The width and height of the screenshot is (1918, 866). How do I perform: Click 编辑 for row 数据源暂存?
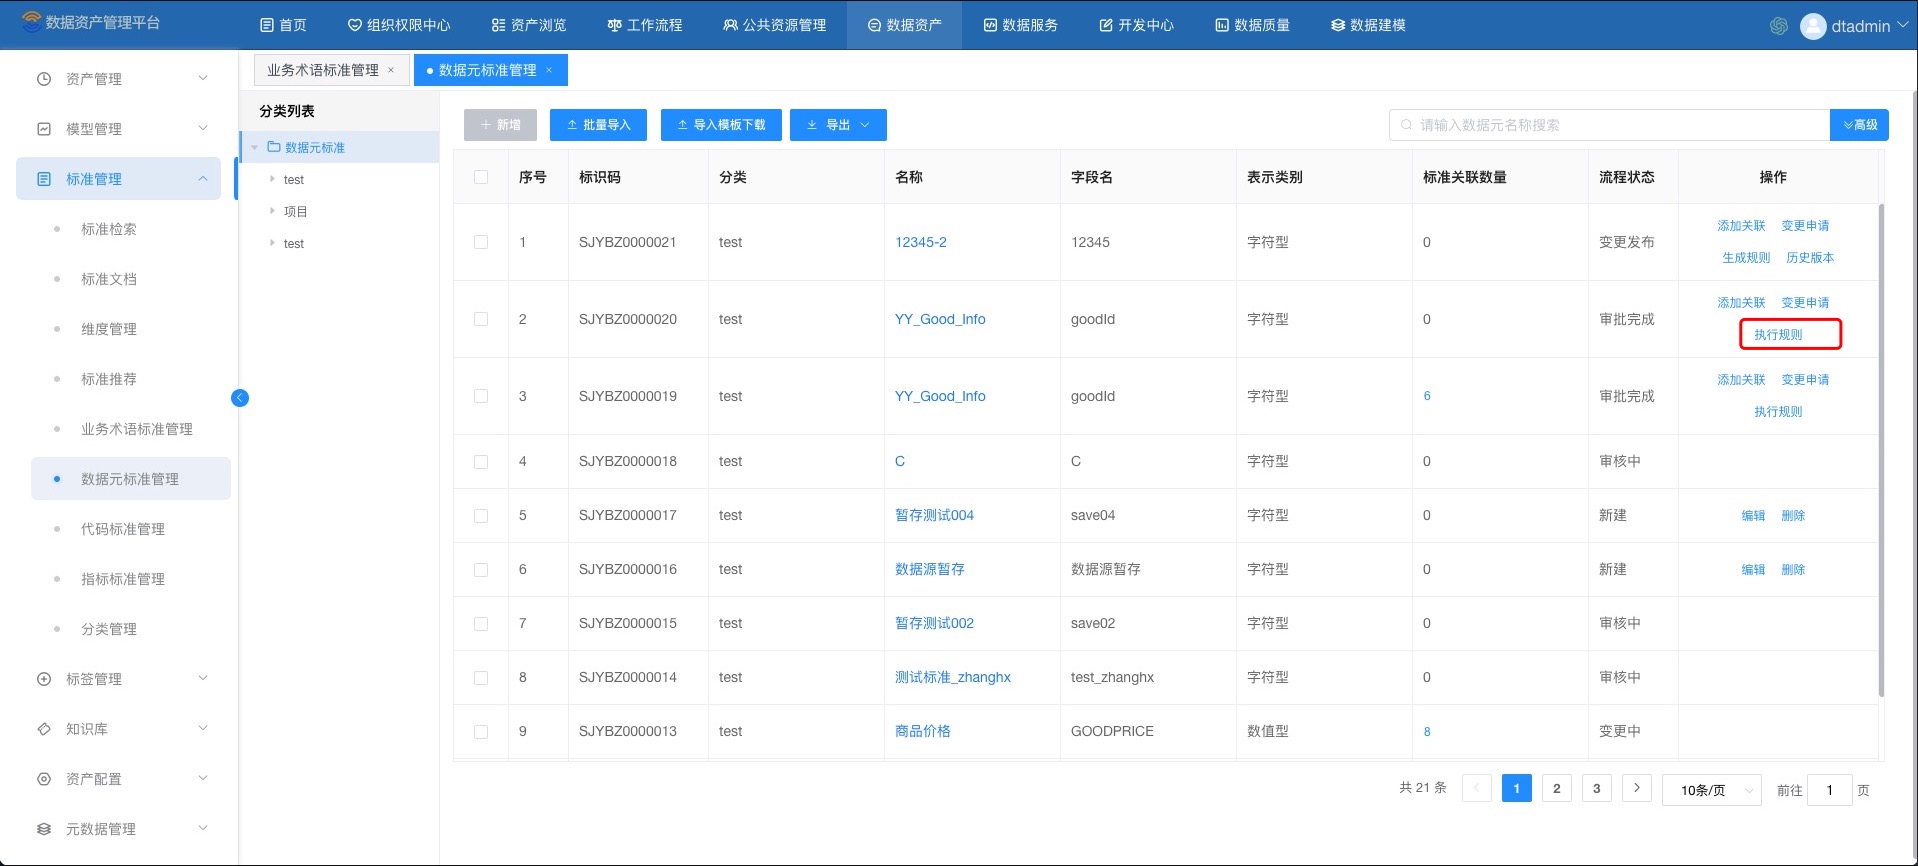(x=1753, y=570)
